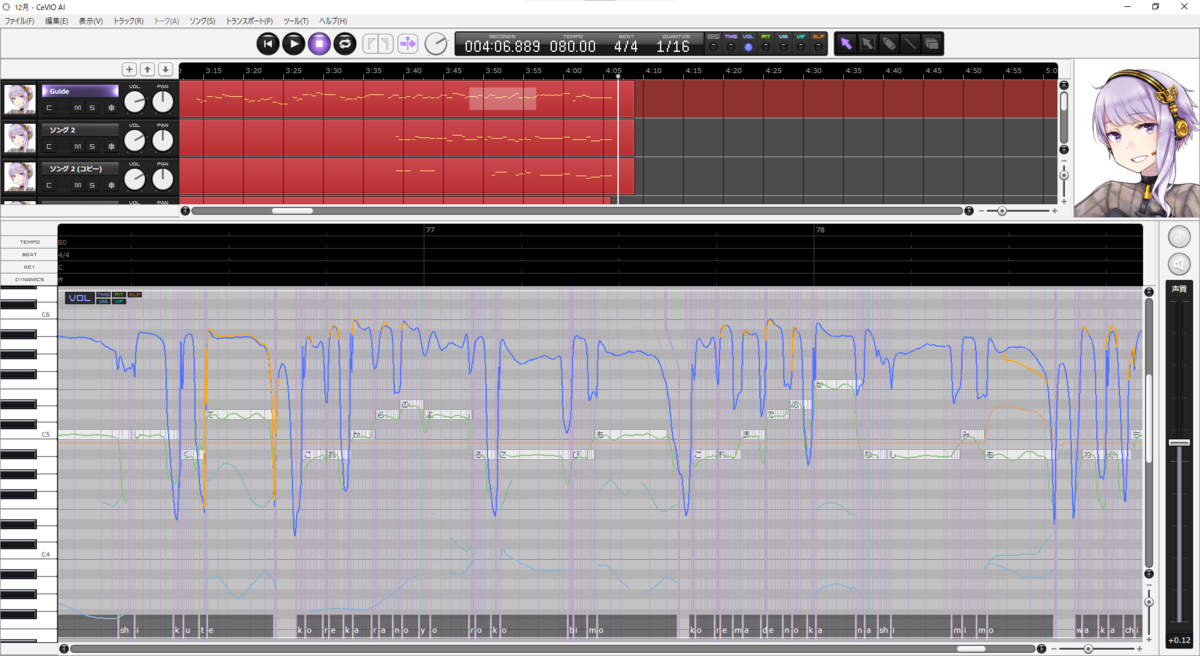This screenshot has width=1200, height=656.
Task: Click the ソング 2 track VOL knob
Action: [134, 141]
